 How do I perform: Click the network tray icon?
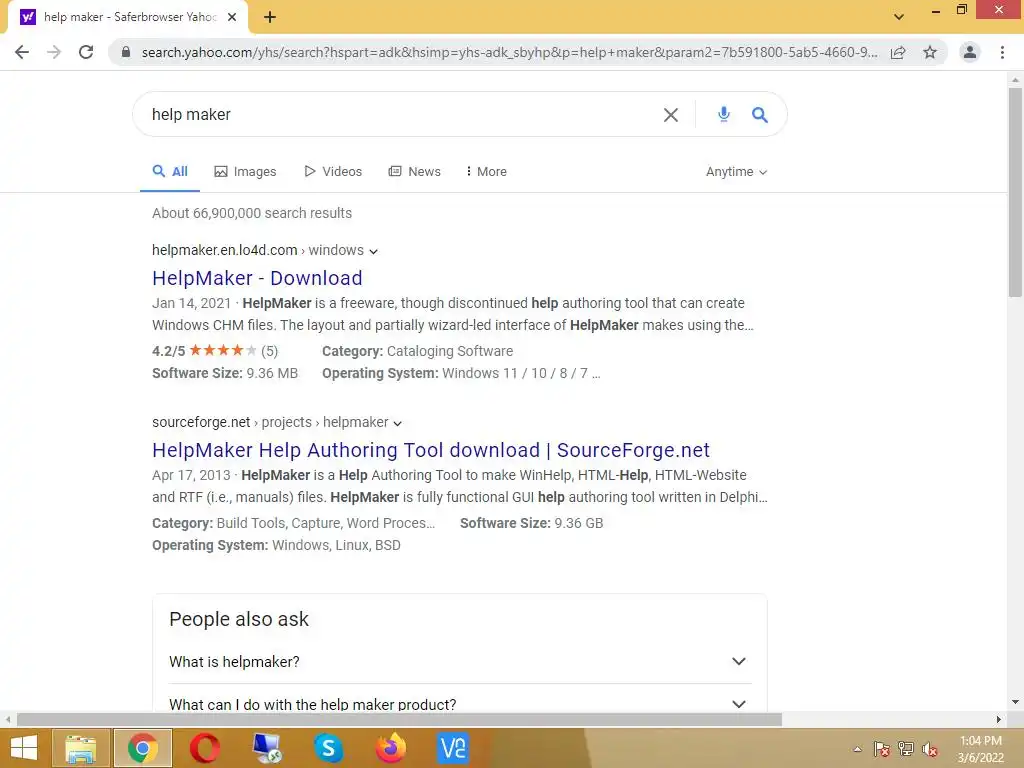(906, 749)
